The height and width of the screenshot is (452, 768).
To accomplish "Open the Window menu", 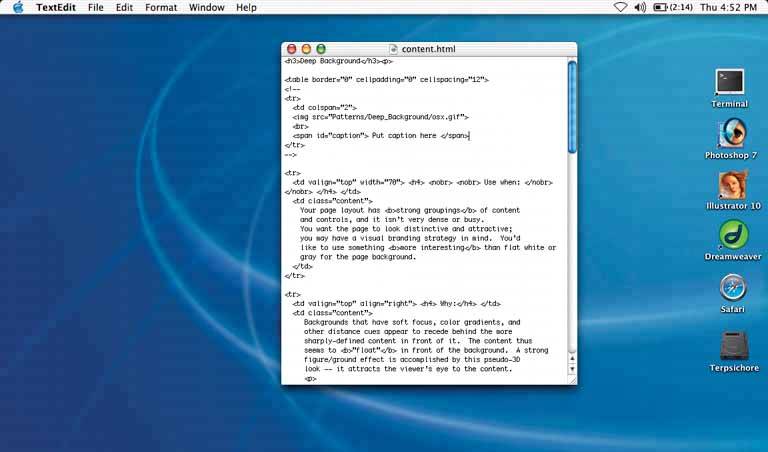I will [206, 7].
